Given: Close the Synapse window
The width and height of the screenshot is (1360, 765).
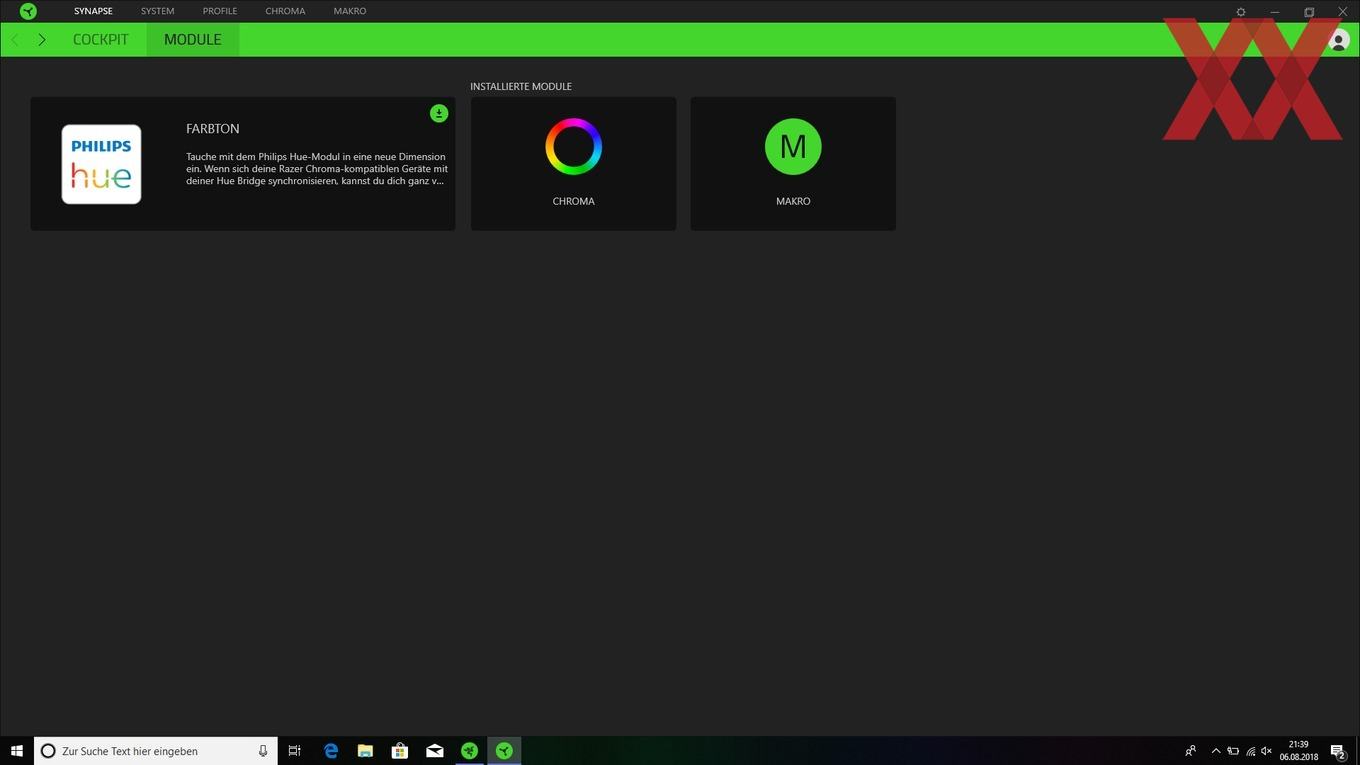Looking at the screenshot, I should pyautogui.click(x=1343, y=12).
